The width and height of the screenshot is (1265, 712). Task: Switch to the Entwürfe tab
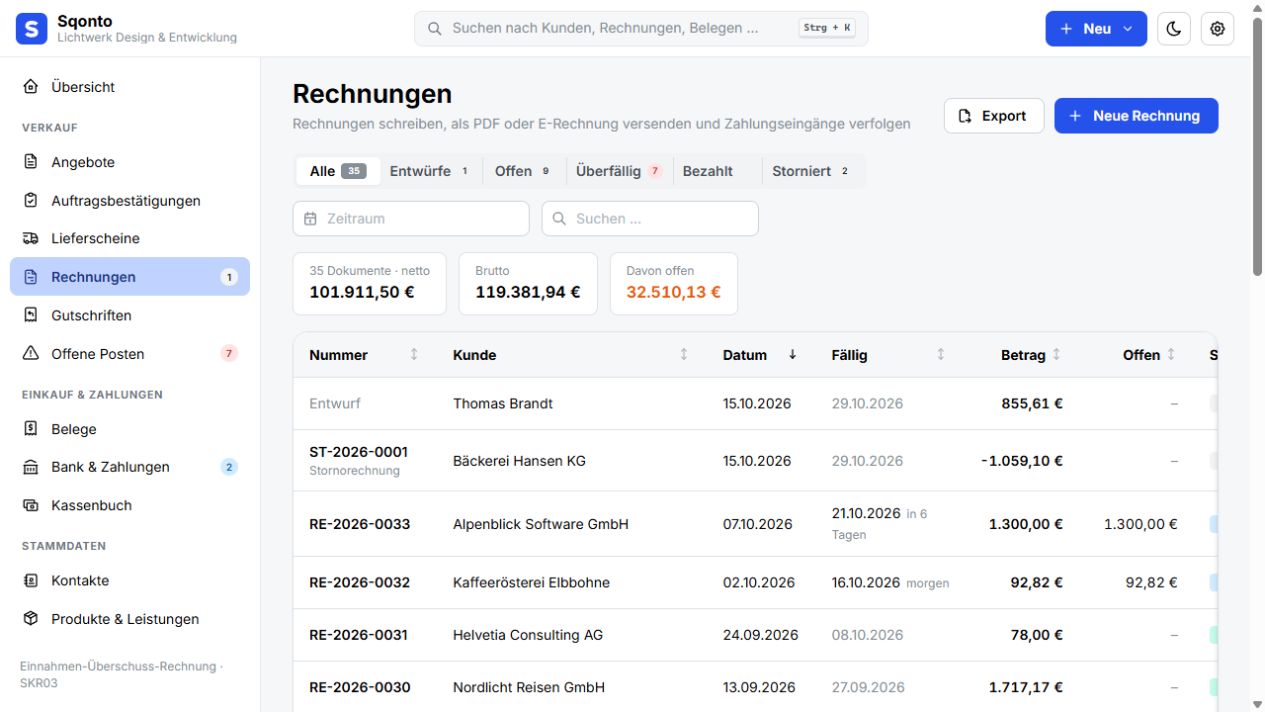[430, 171]
